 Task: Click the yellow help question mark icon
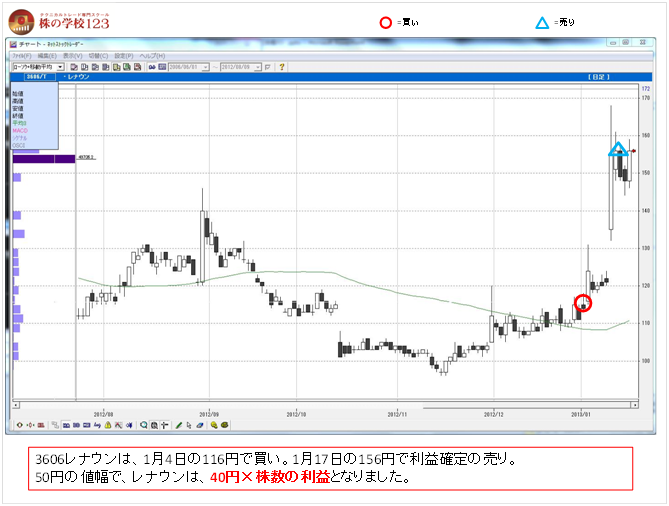click(283, 67)
